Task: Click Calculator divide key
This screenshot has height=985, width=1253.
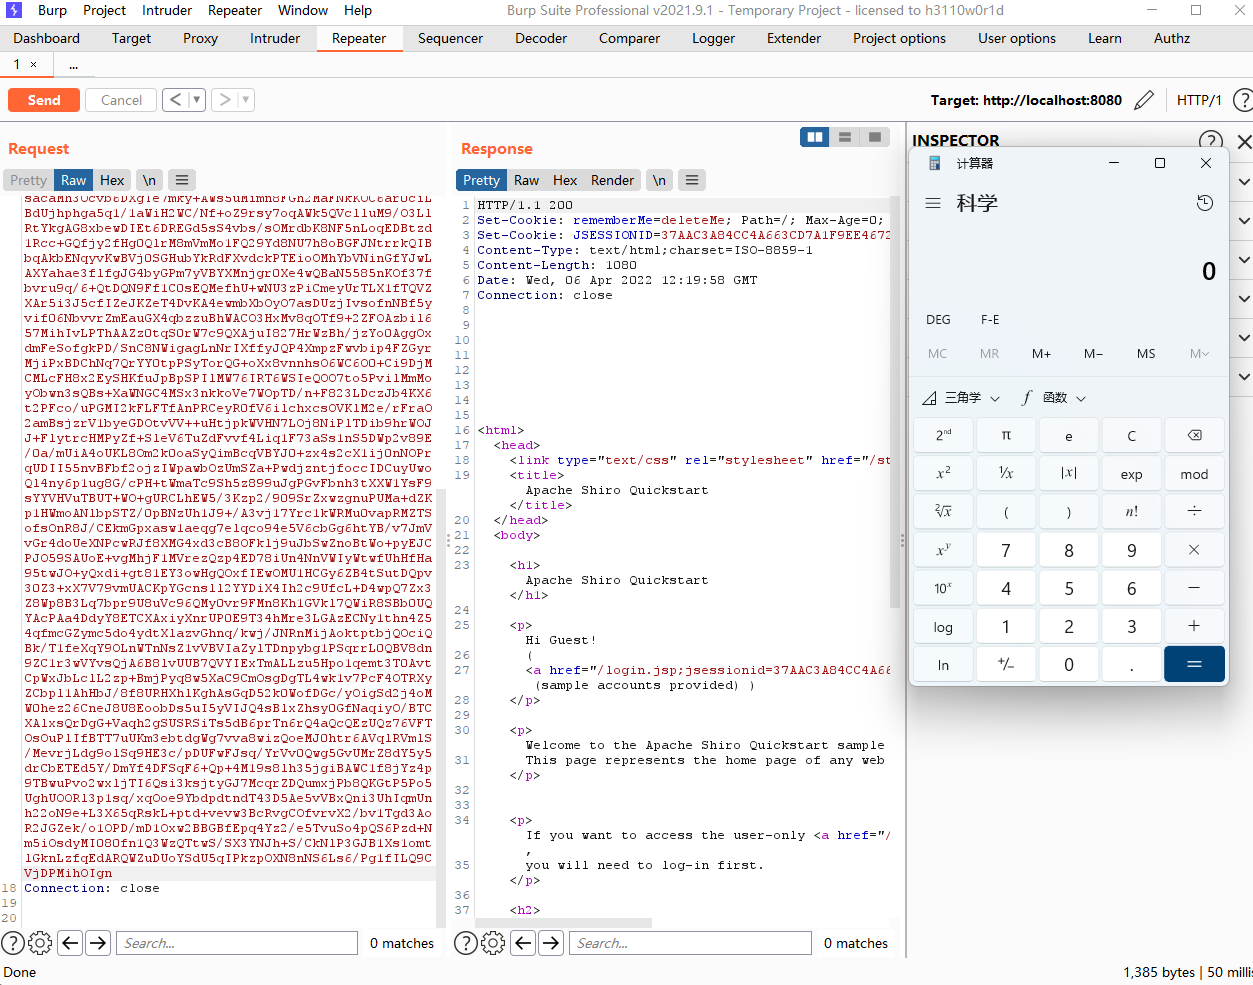Action: 1194,511
